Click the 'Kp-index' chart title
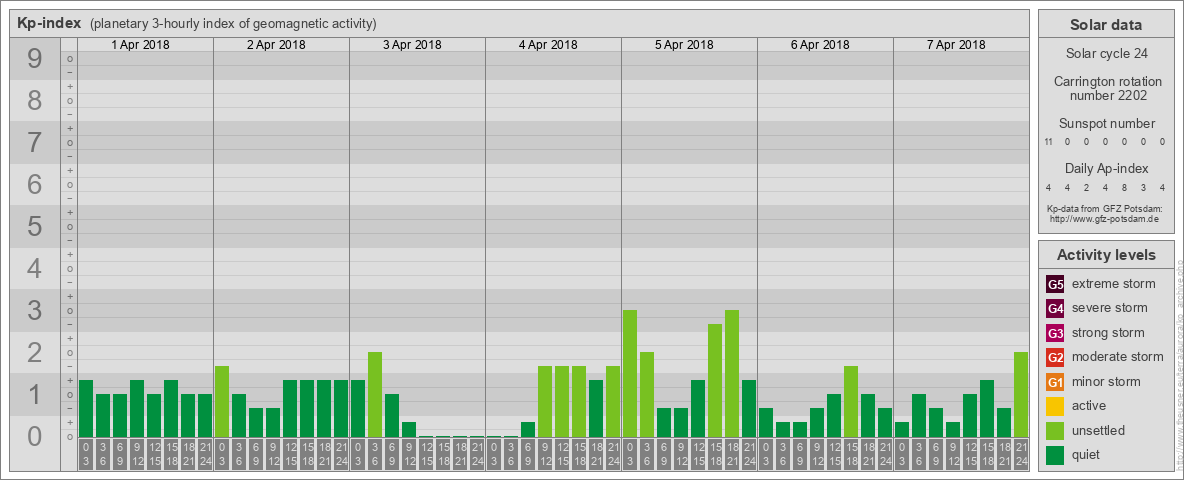 coord(49,23)
